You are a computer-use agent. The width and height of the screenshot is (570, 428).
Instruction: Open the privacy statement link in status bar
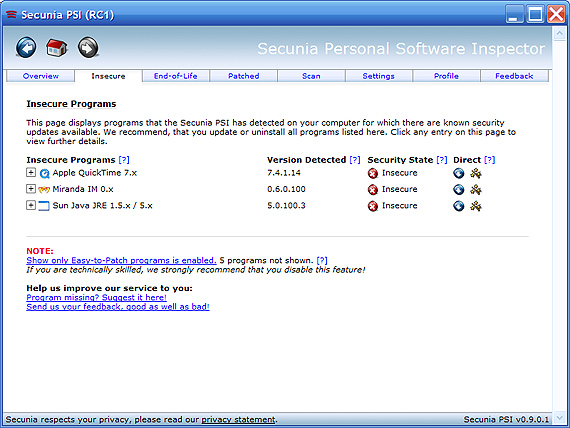(238, 420)
